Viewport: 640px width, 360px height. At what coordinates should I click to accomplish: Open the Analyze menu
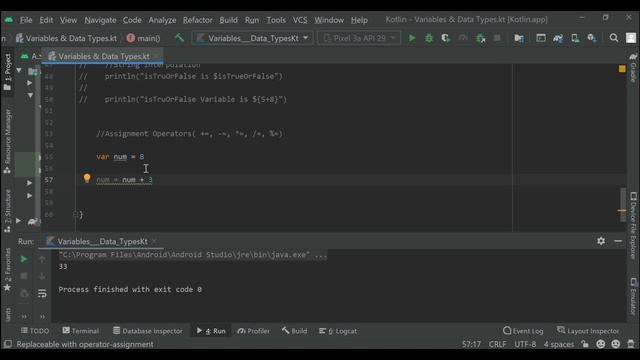point(162,20)
